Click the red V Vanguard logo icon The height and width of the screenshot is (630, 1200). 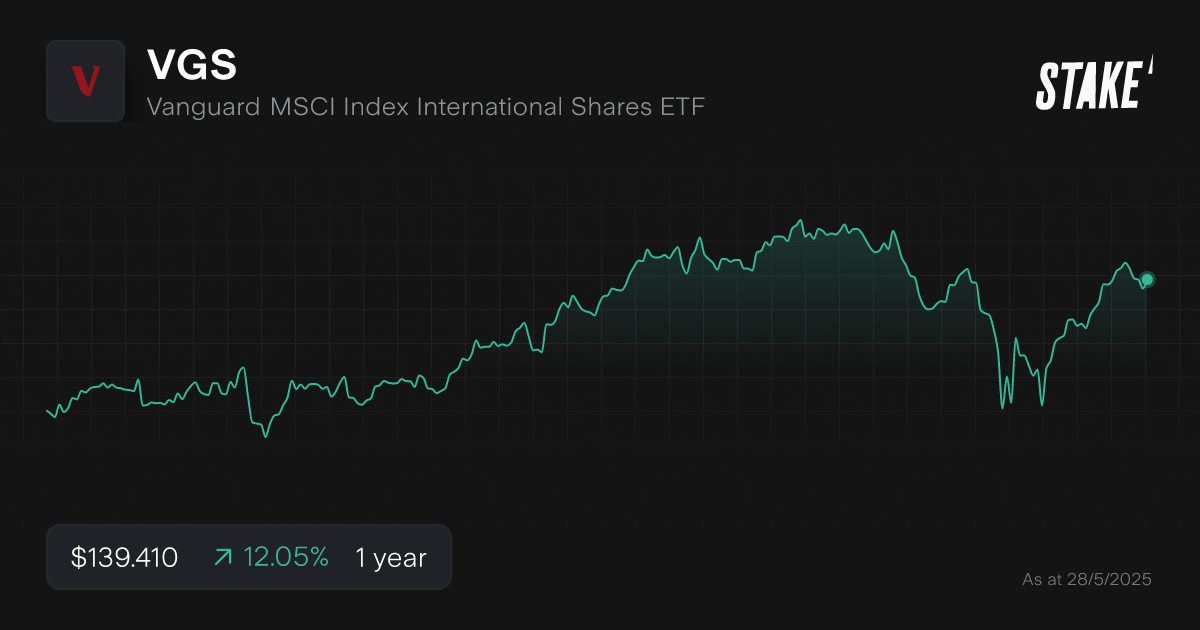pos(85,81)
